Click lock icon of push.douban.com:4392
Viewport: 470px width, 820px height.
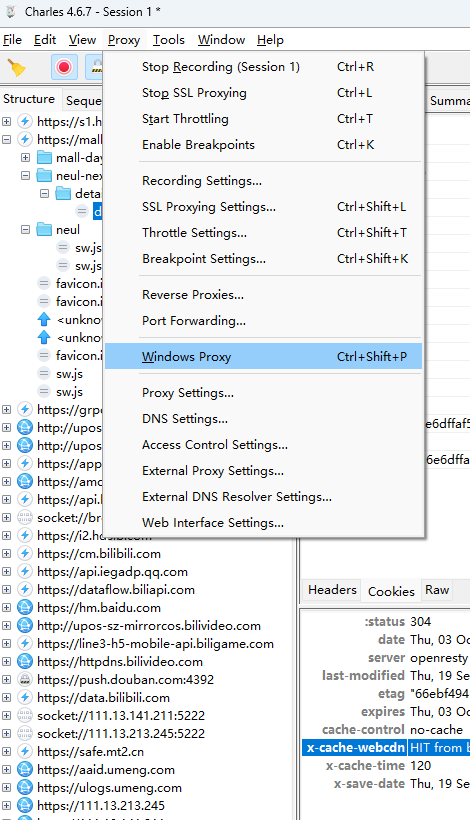[25, 679]
